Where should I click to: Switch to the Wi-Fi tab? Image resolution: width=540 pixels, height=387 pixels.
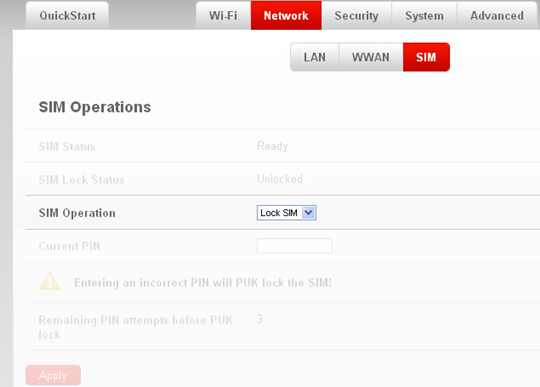click(x=223, y=15)
